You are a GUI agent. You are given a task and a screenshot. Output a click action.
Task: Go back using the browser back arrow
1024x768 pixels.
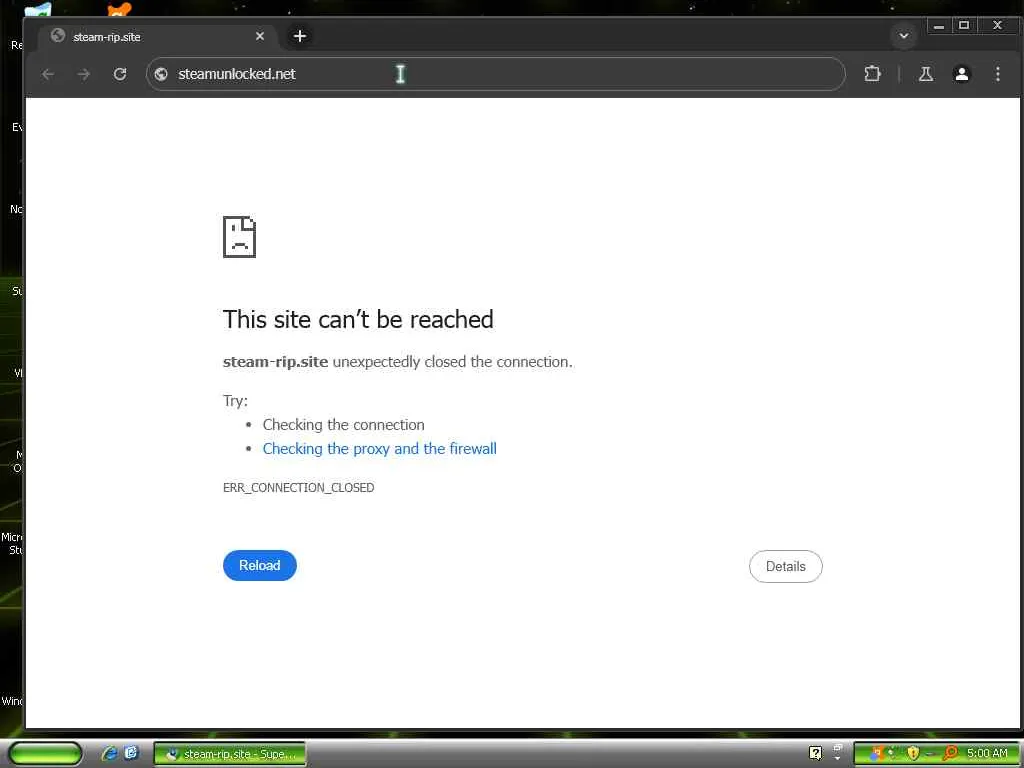pyautogui.click(x=48, y=74)
